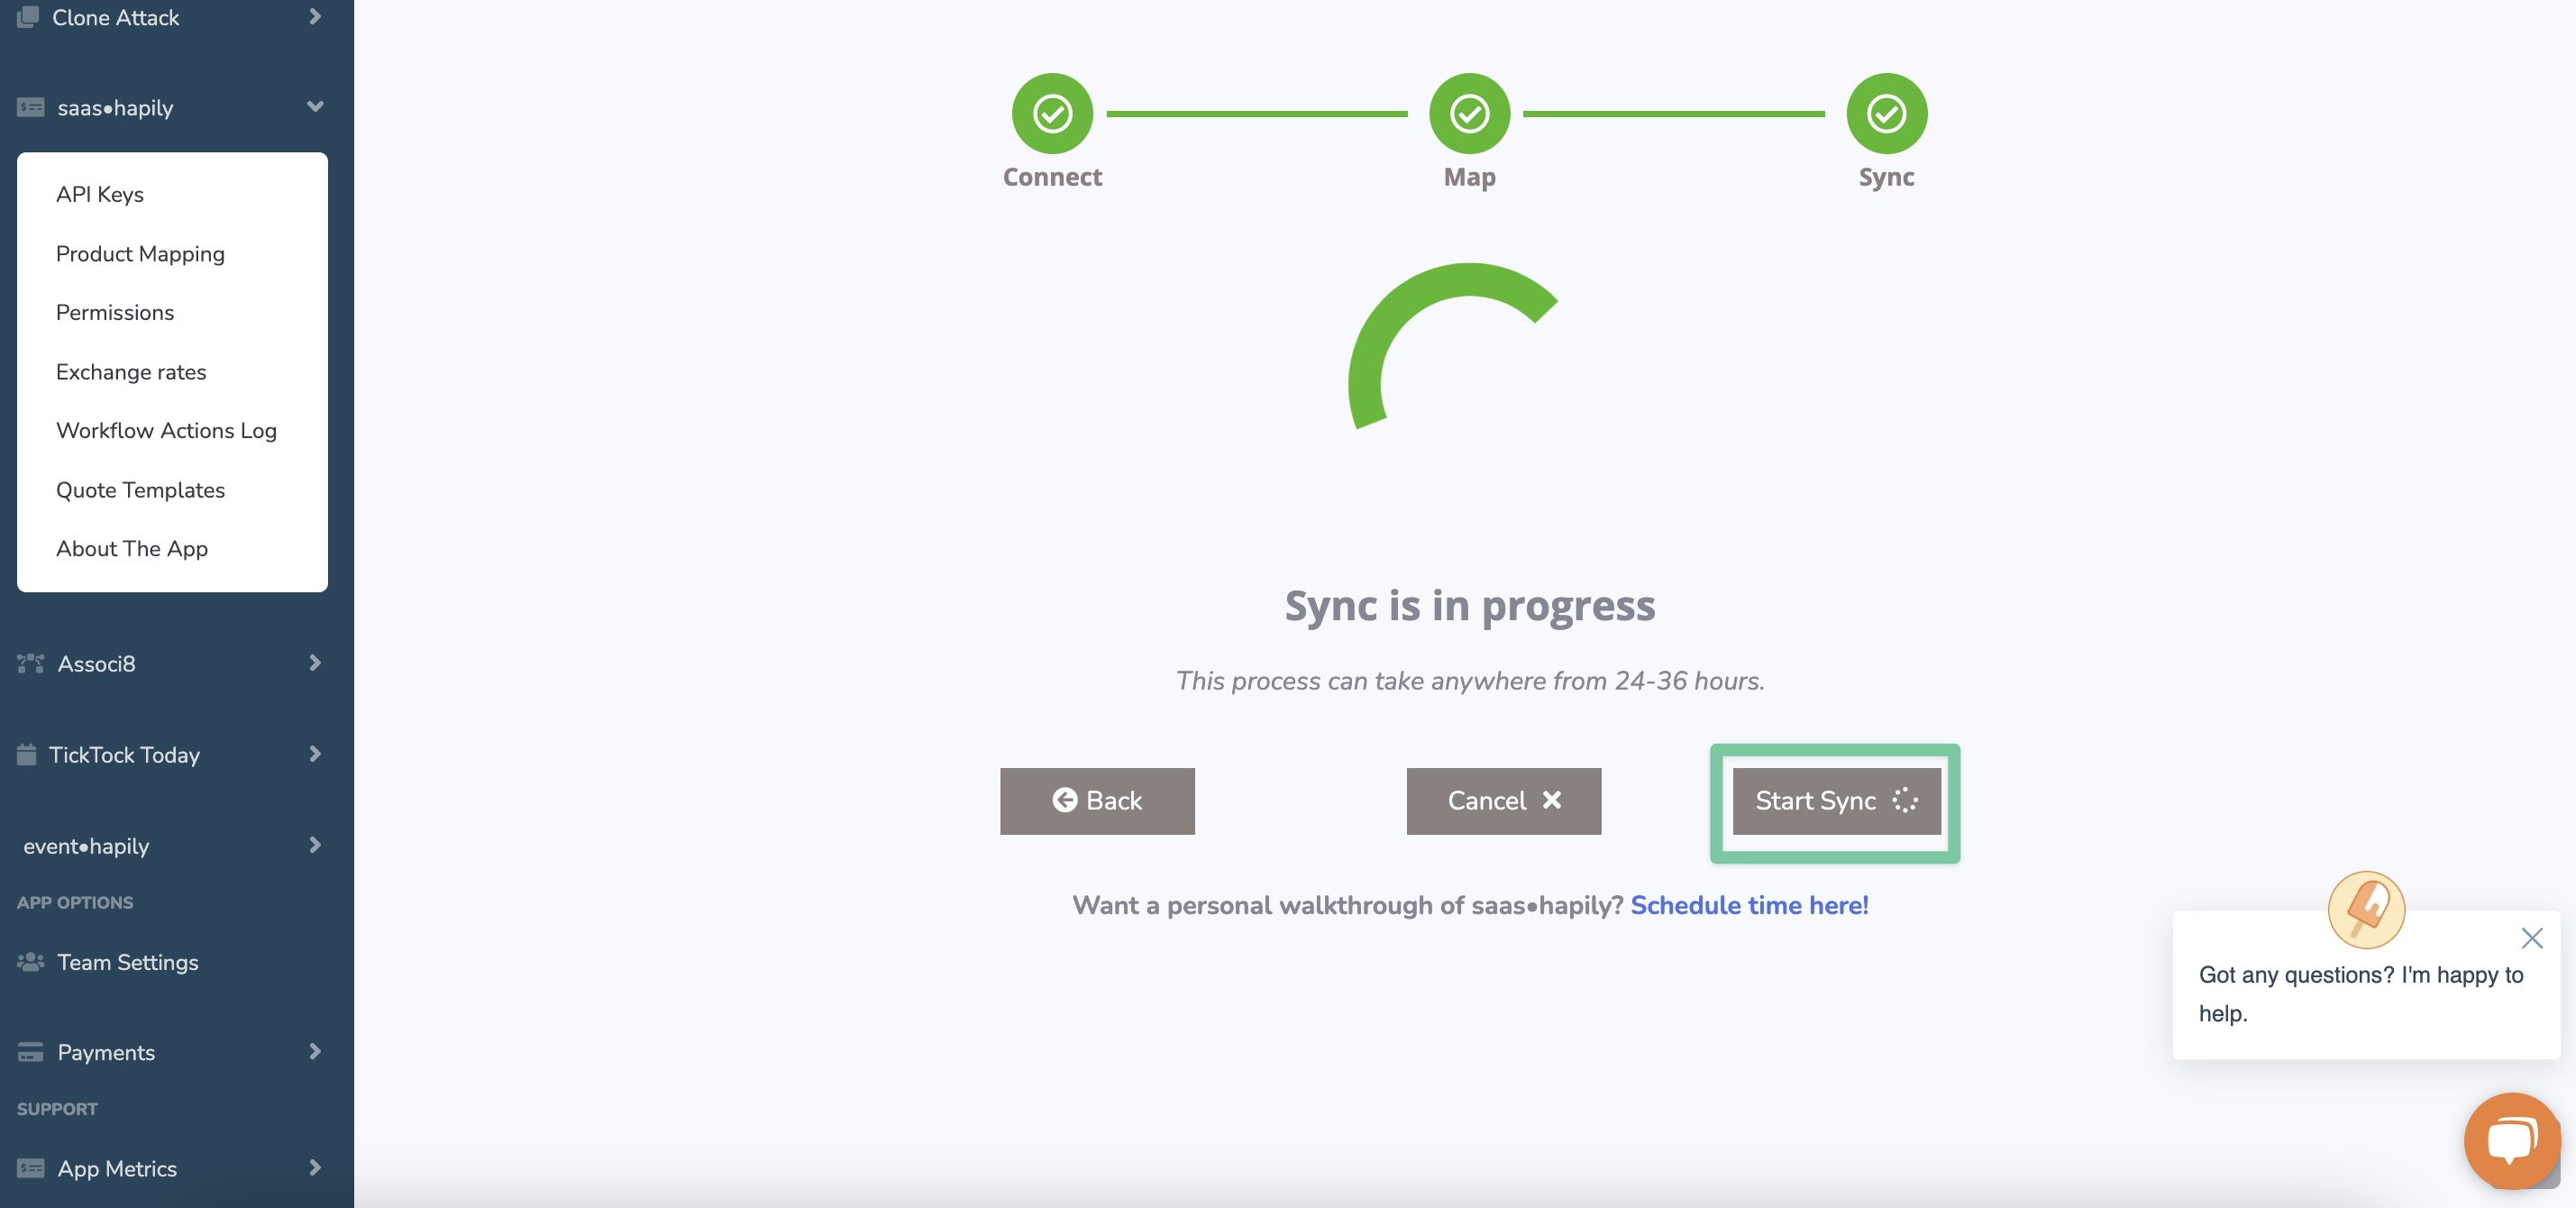
Task: Open the API Keys menu item
Action: point(100,194)
